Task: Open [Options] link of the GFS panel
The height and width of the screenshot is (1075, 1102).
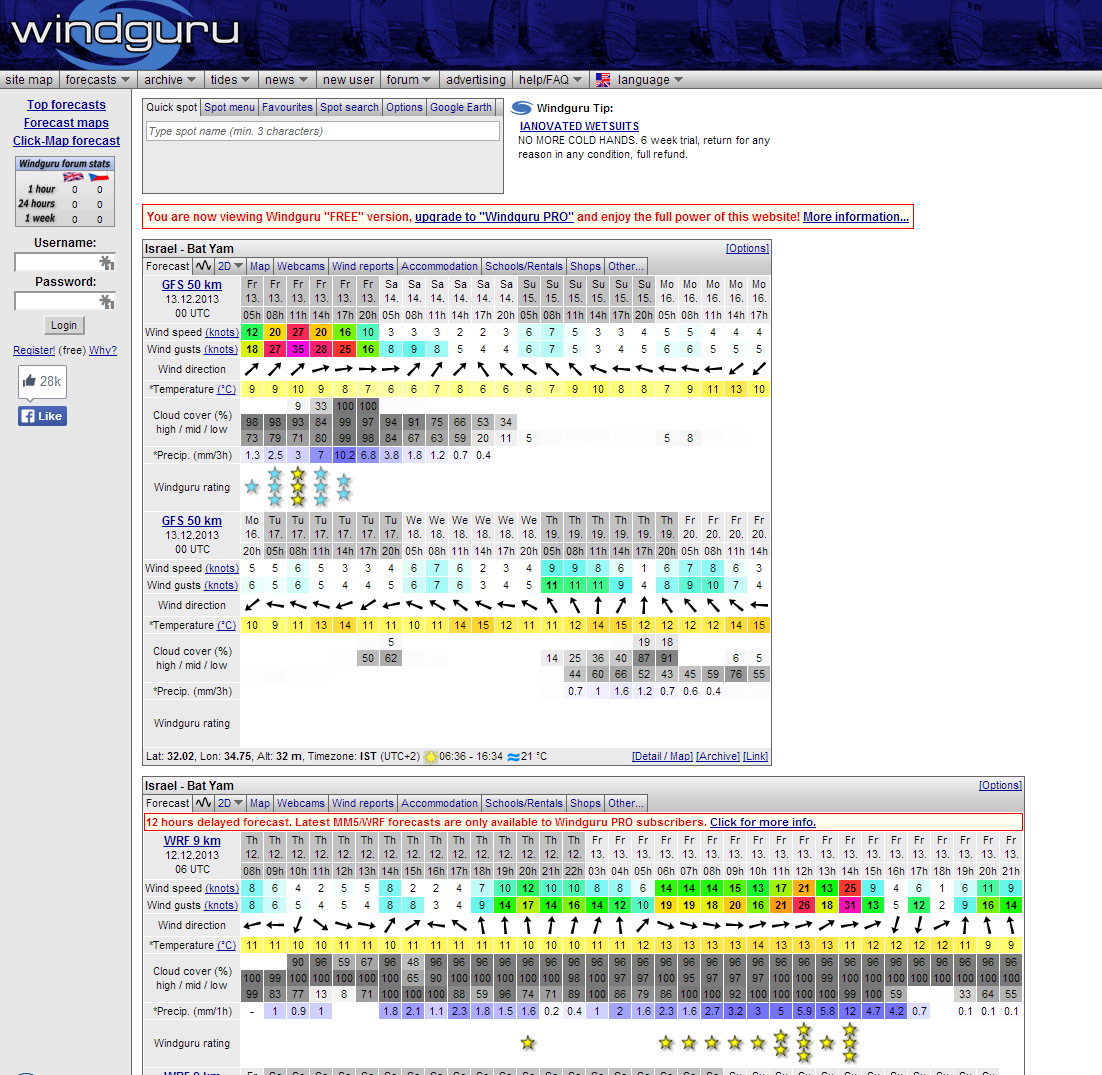Action: [747, 249]
